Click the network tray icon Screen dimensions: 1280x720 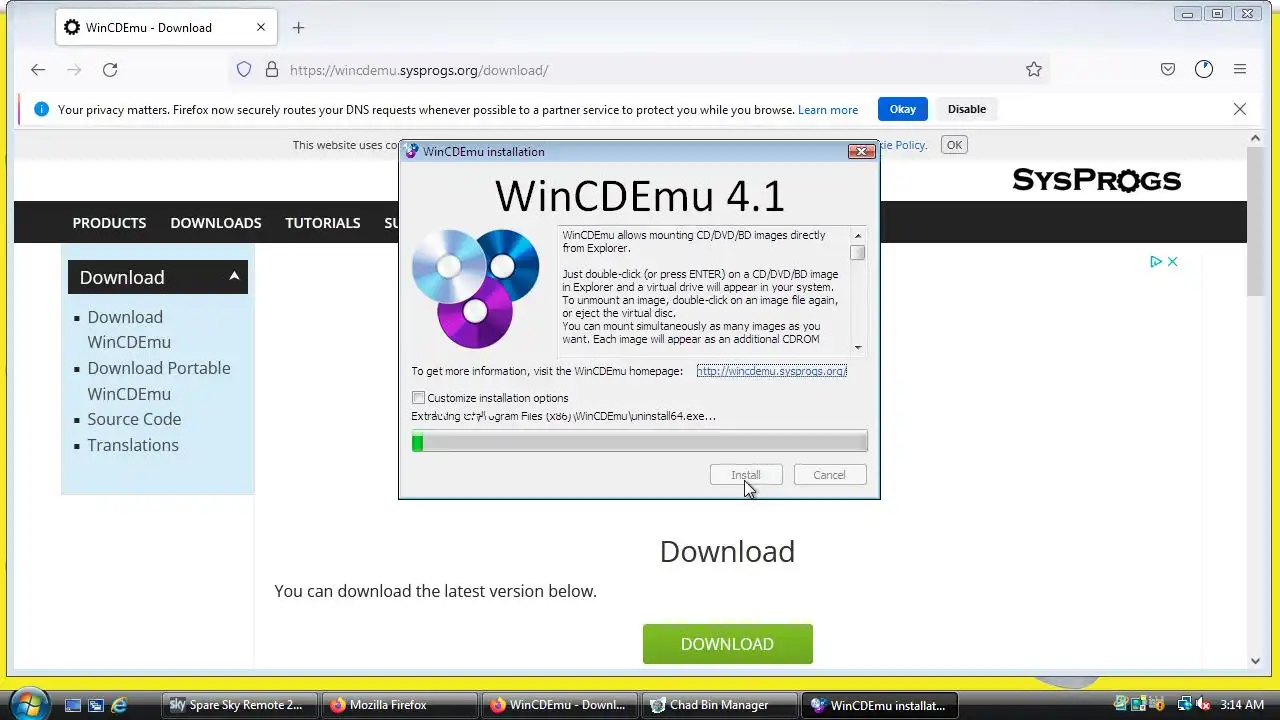coord(1184,705)
